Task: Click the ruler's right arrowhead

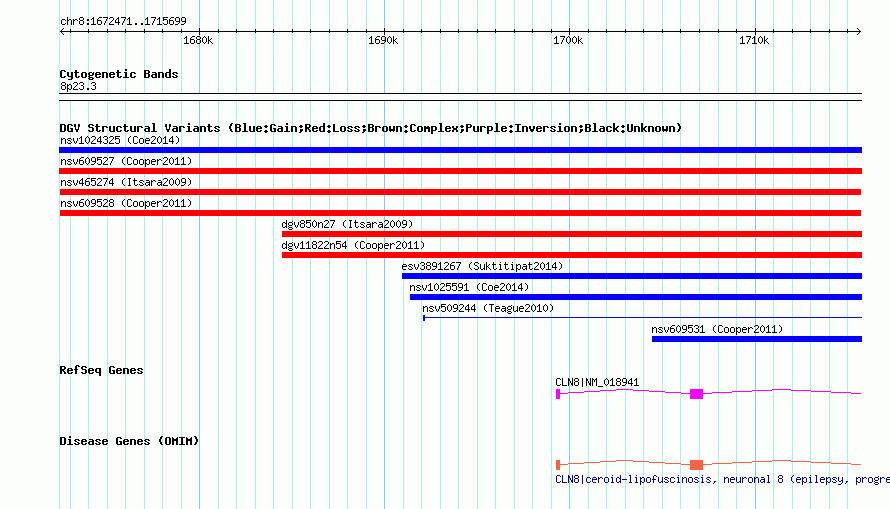Action: pyautogui.click(x=859, y=32)
